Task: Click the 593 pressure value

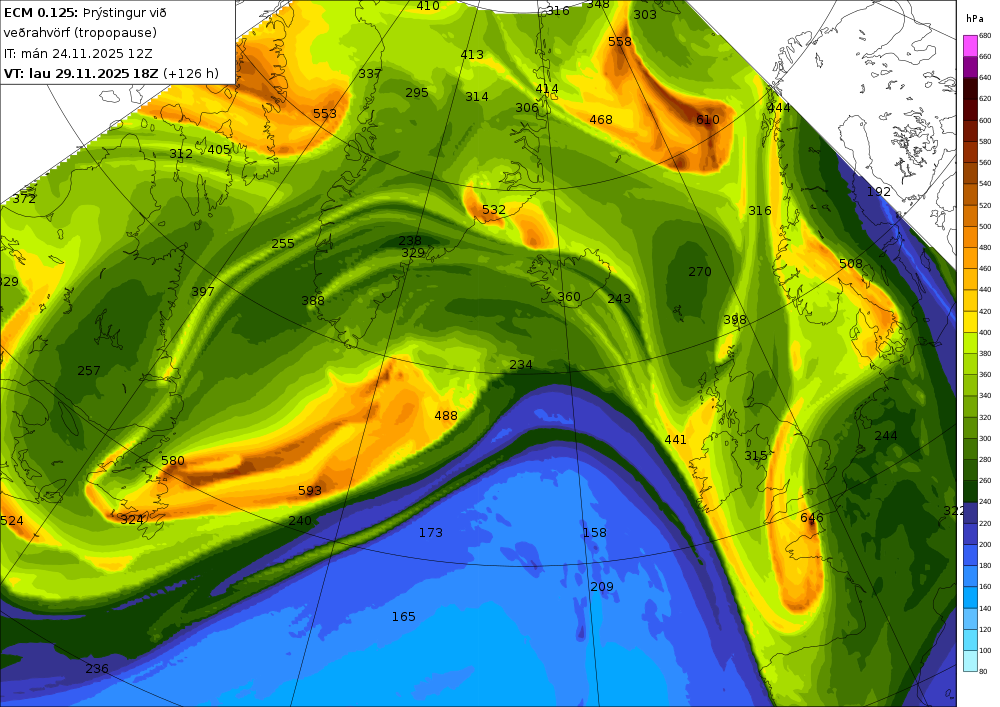Action: click(x=310, y=490)
